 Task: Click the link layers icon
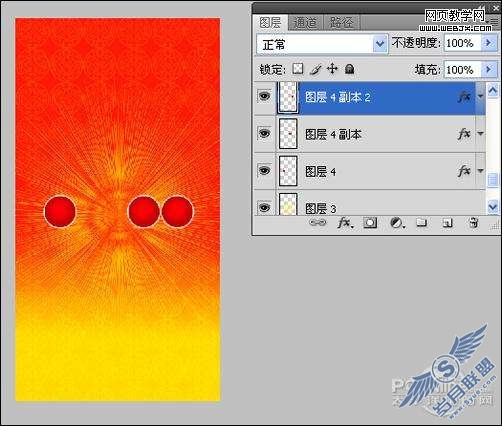(x=317, y=222)
